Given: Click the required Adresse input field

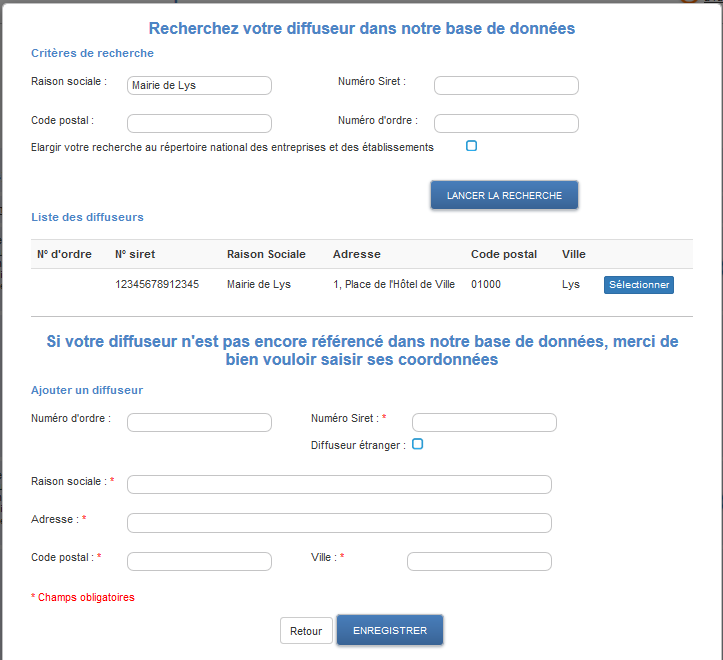Looking at the screenshot, I should point(339,523).
